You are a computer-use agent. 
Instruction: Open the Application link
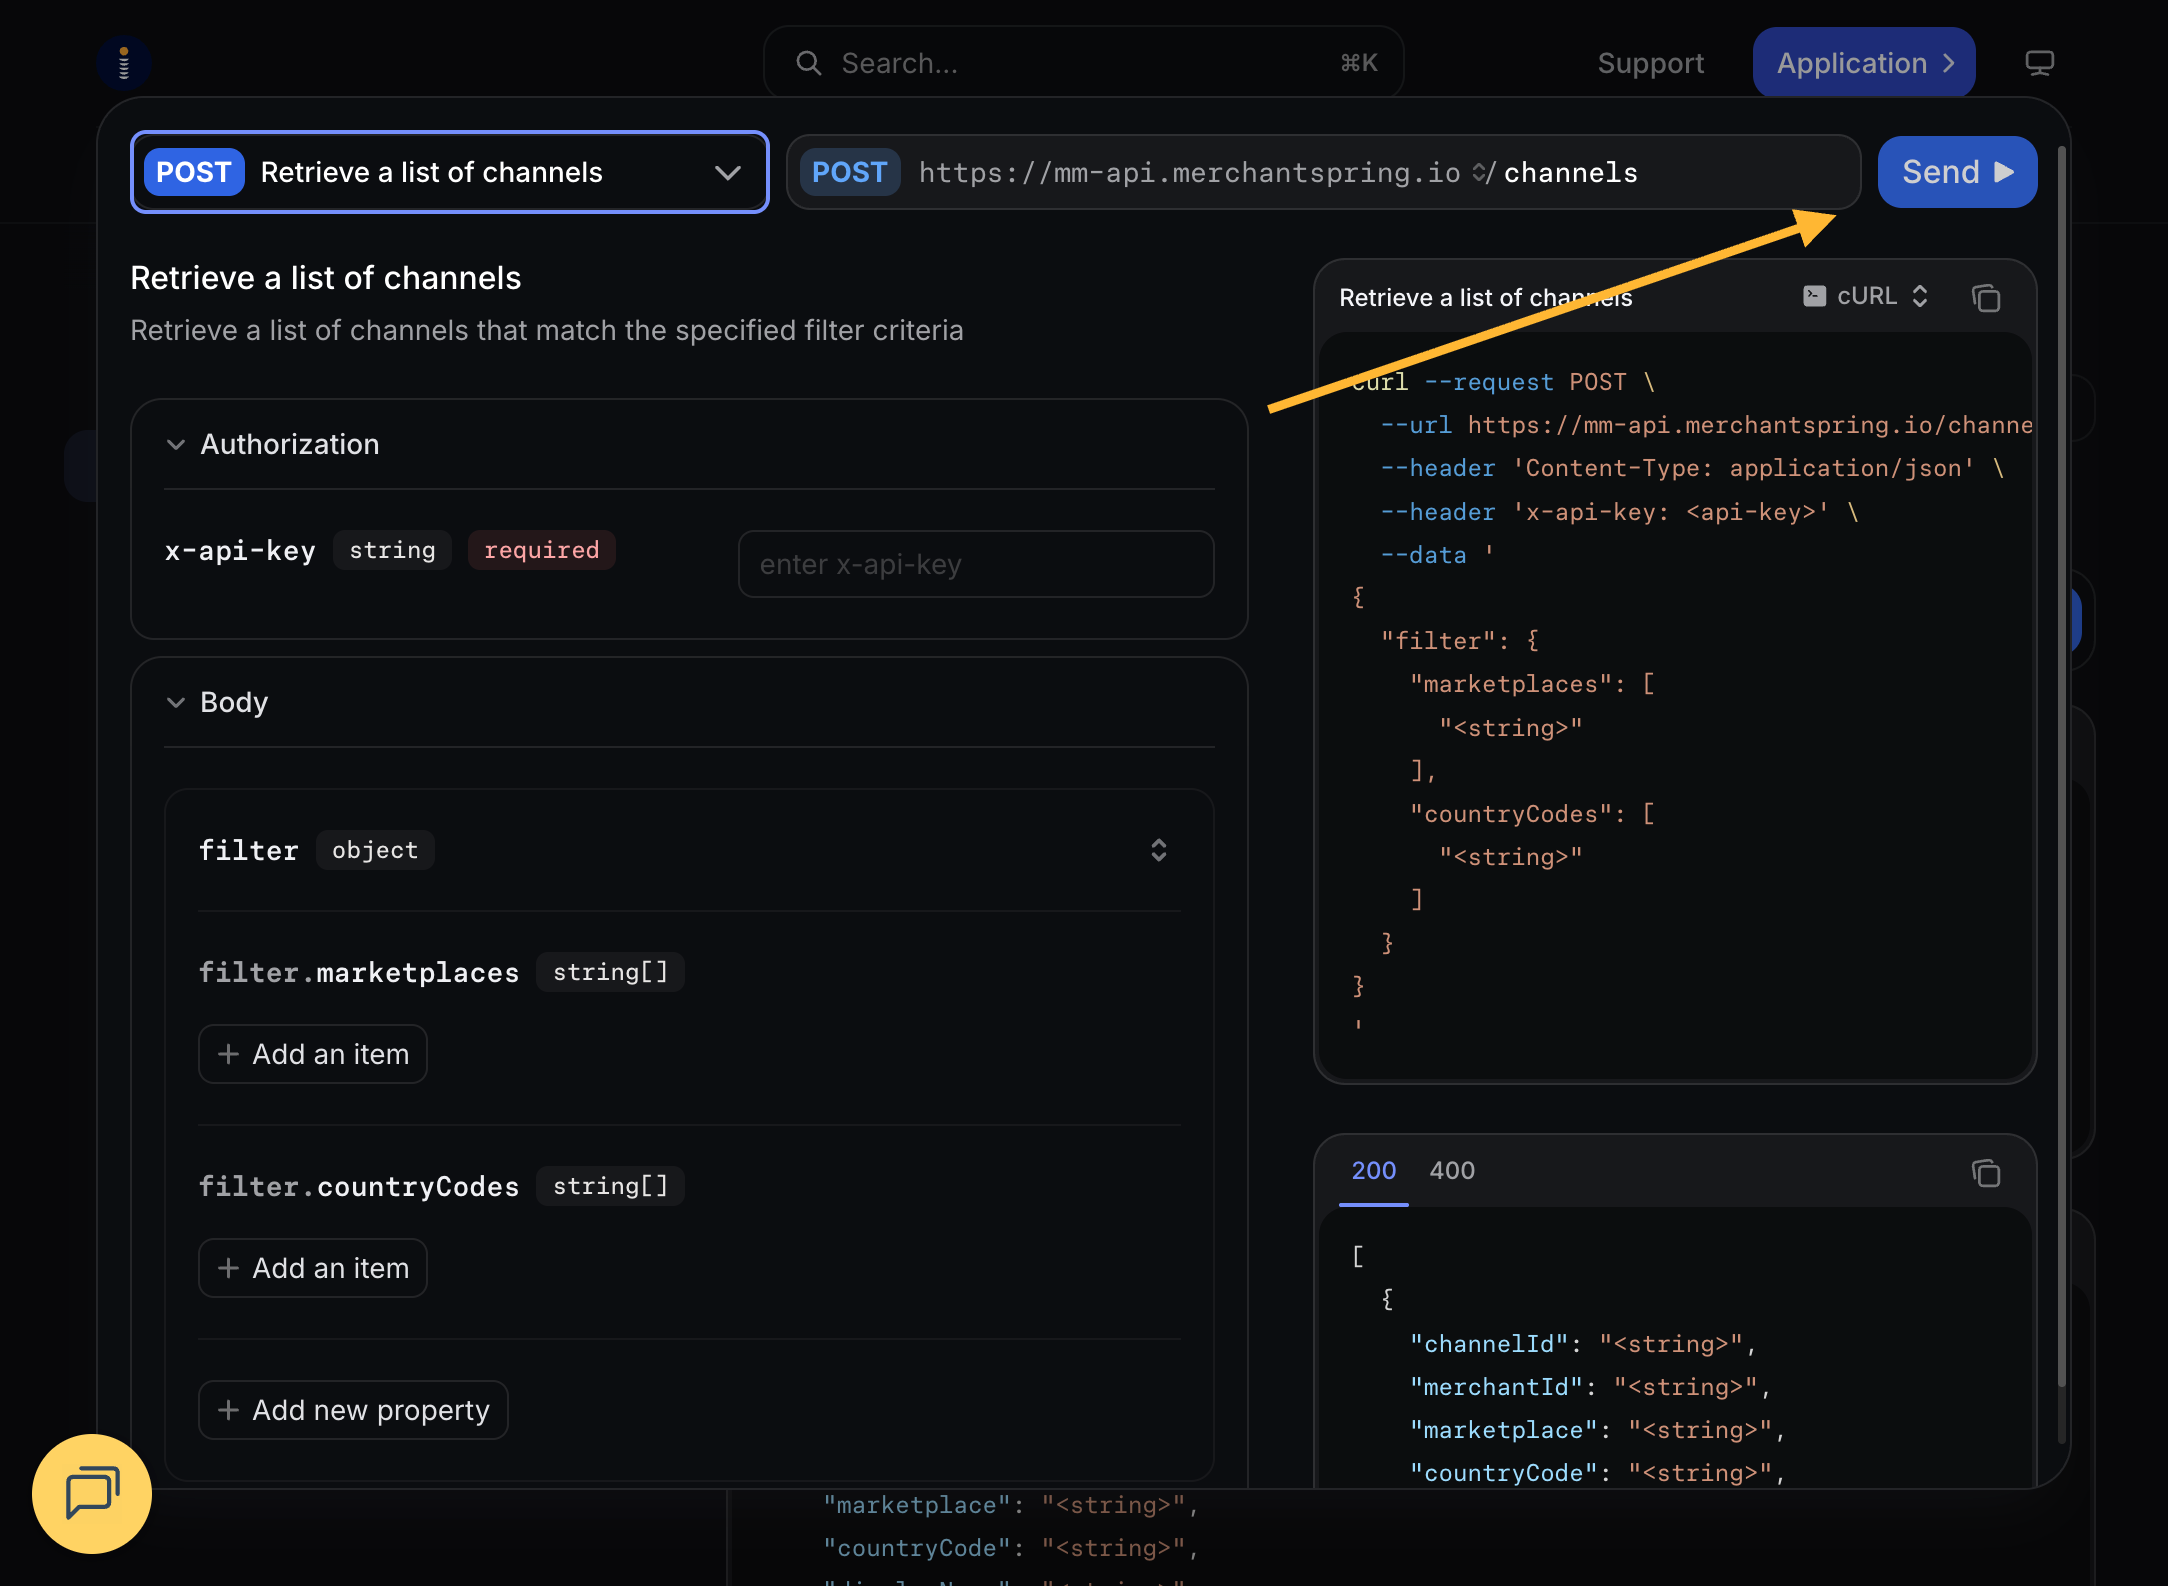[x=1864, y=63]
